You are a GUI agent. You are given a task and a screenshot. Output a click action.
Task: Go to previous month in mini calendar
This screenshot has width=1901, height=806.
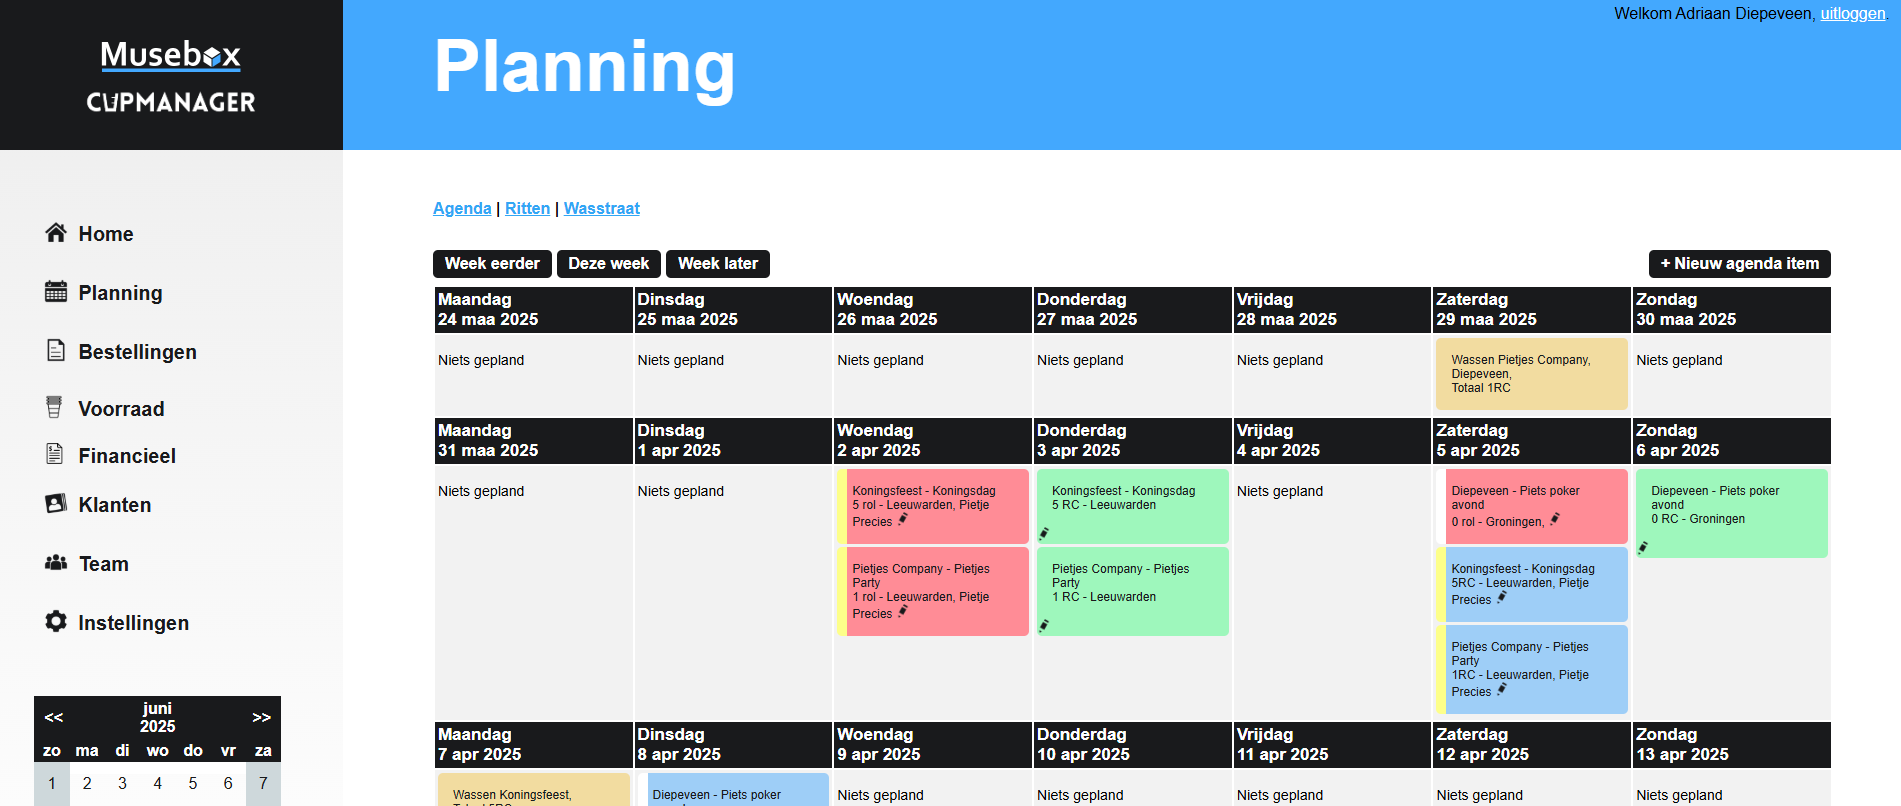[x=54, y=717]
